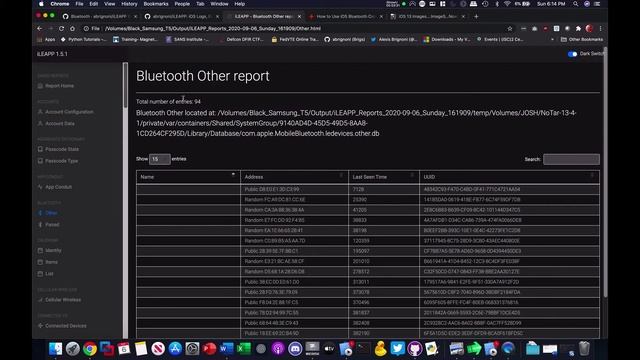Open Launchpad from the Dock
Screen dimensions: 640x360
[73, 349]
